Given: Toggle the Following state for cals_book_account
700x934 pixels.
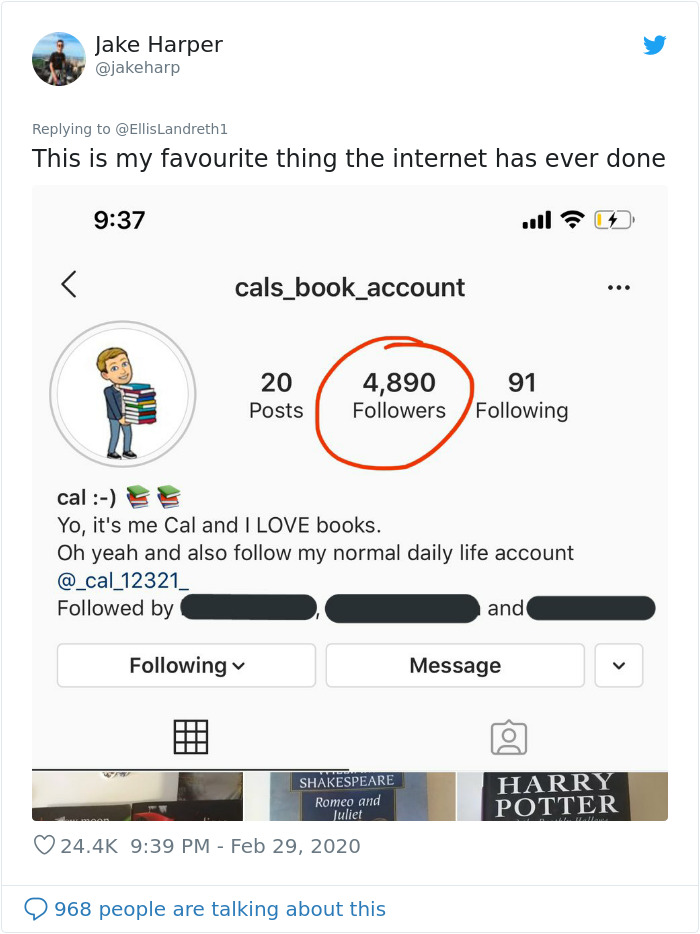Looking at the screenshot, I should coord(185,665).
